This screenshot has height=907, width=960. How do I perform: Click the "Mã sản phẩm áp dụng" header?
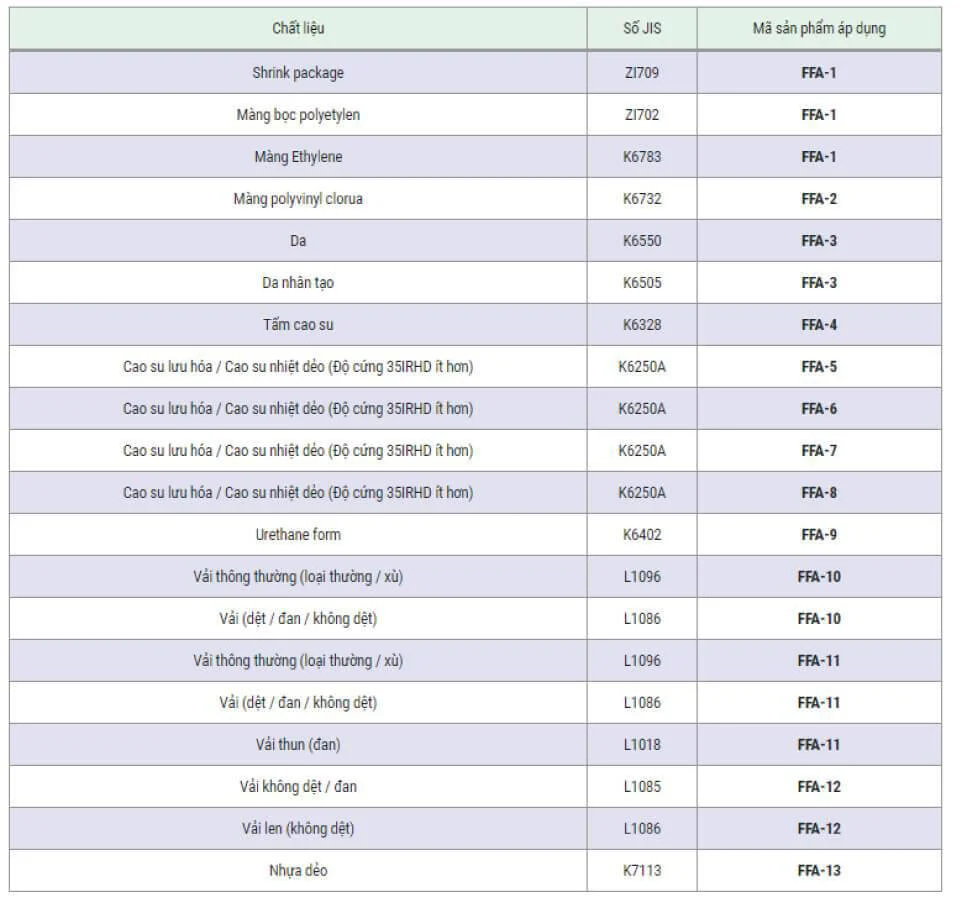tap(818, 29)
